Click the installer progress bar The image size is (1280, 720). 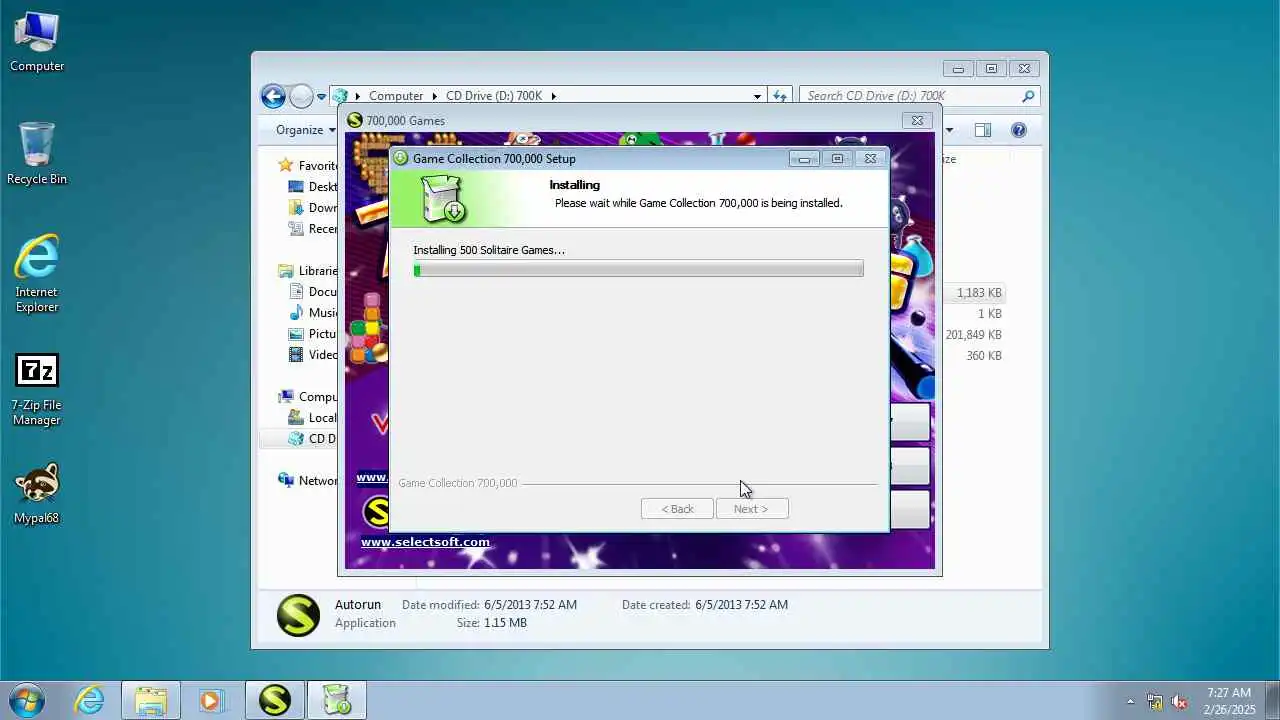[638, 269]
